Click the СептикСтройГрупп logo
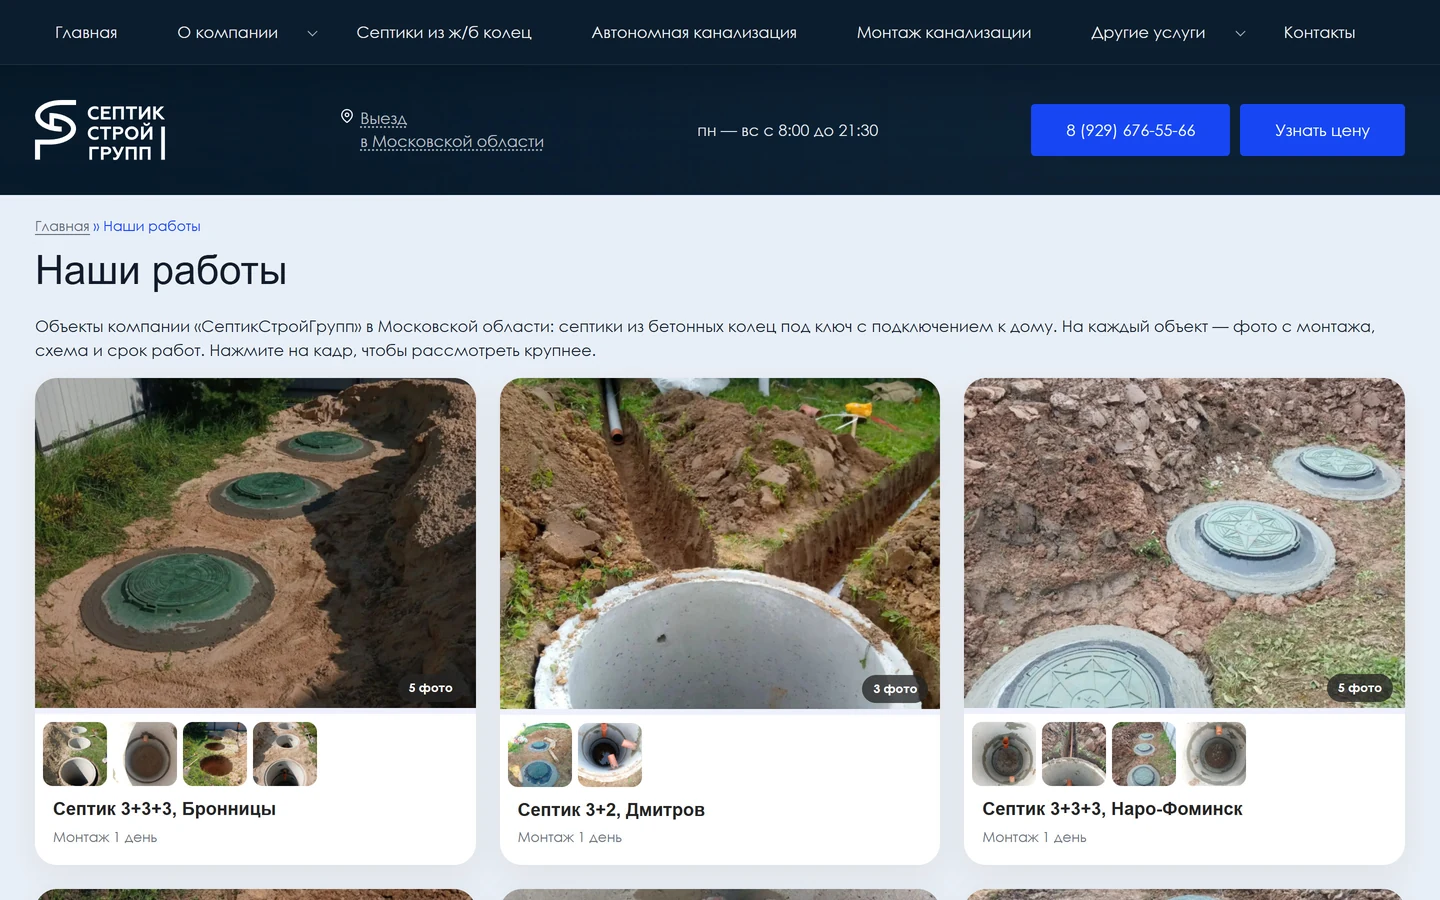 [x=100, y=130]
